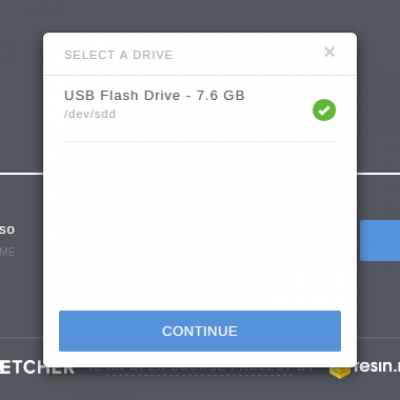Select the USB Flash Drive - 7.6 GB entry
400x400 pixels.
coord(200,108)
